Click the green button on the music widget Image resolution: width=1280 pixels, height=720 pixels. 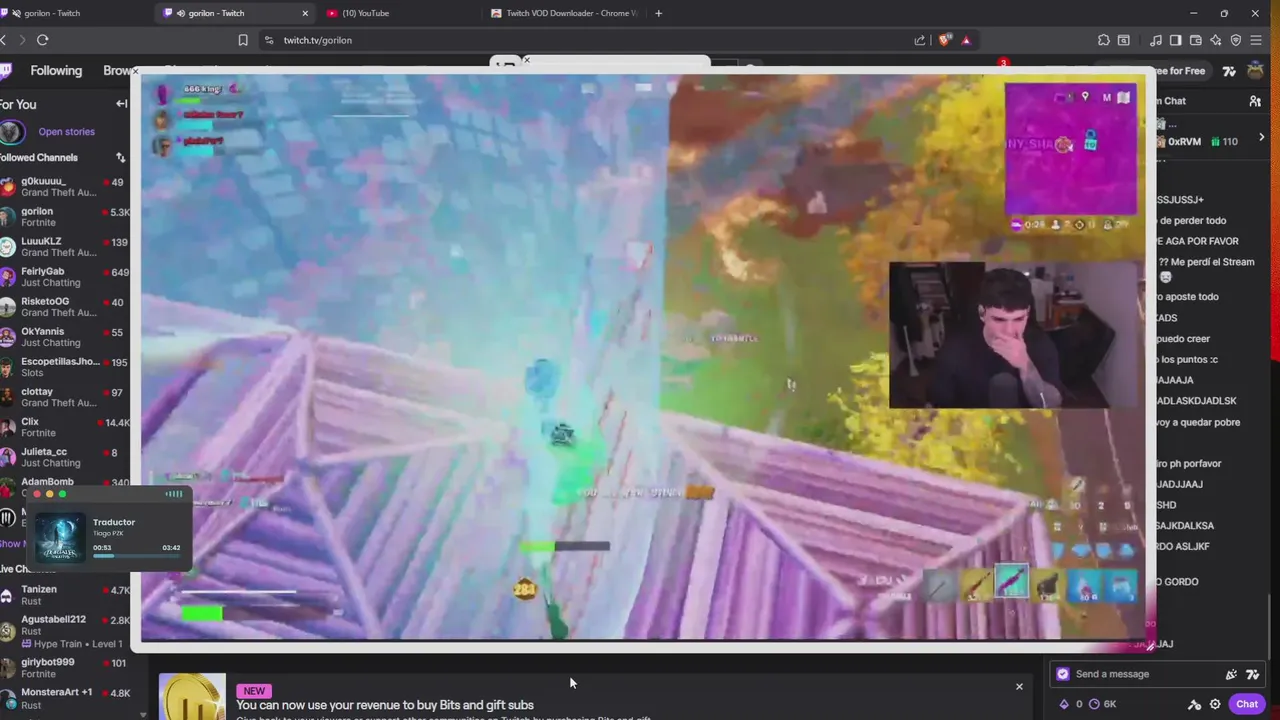coord(62,494)
